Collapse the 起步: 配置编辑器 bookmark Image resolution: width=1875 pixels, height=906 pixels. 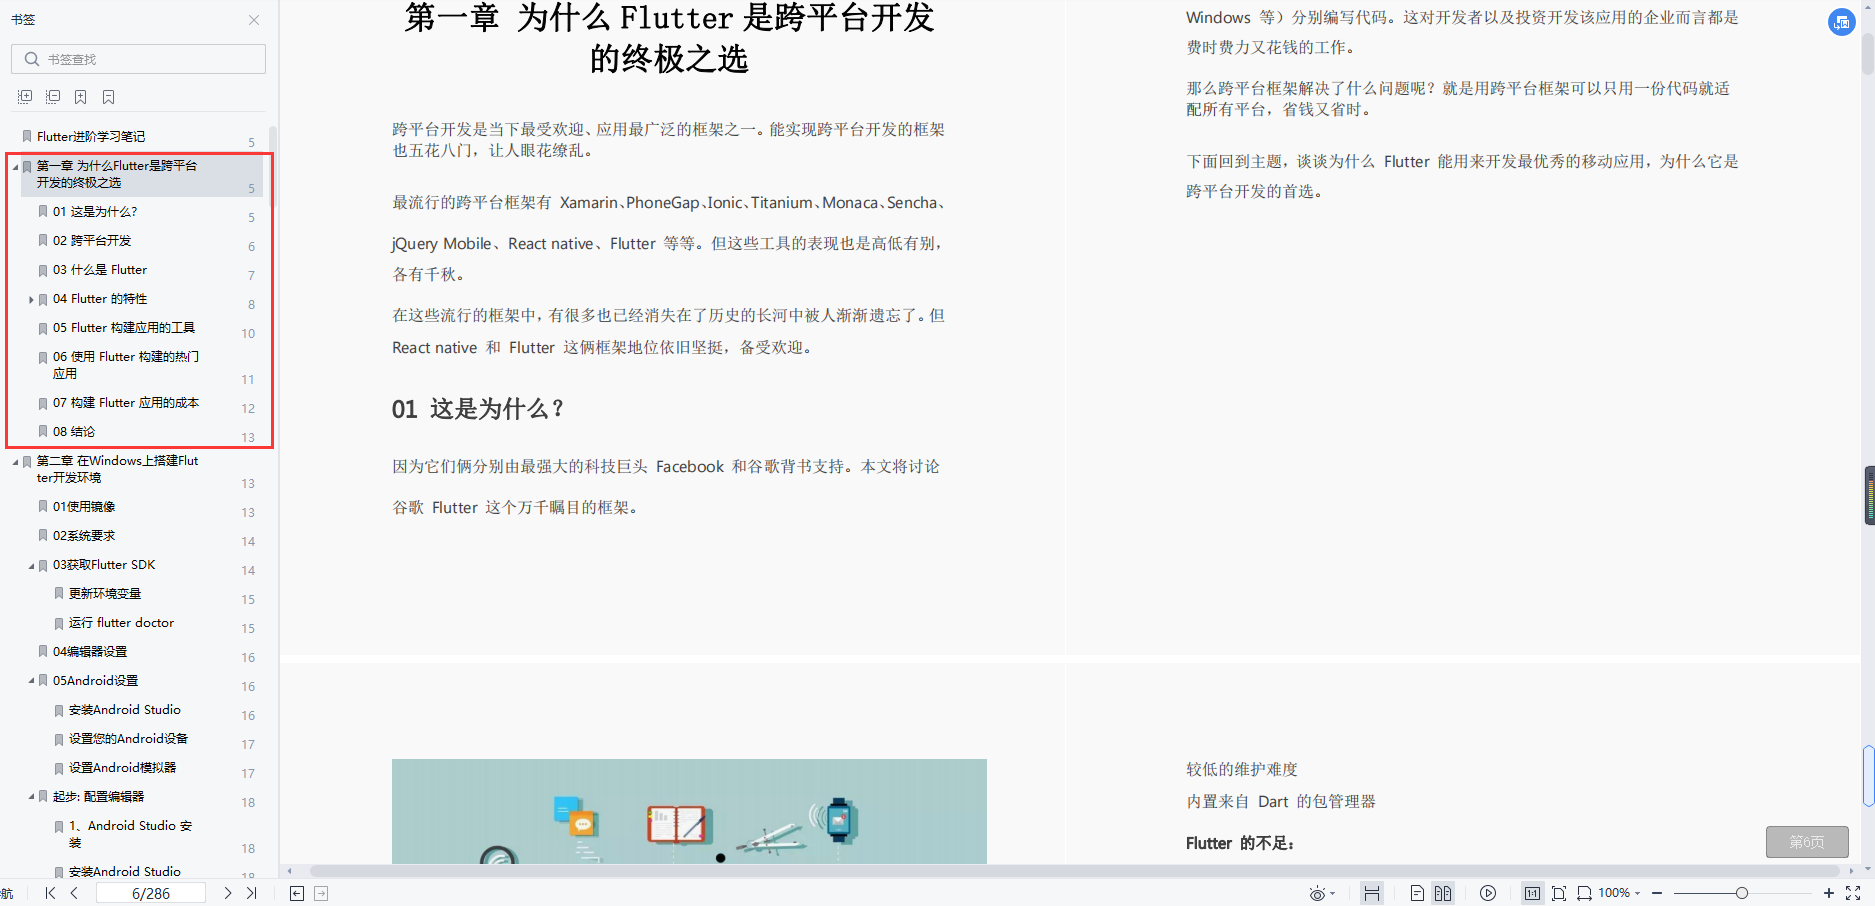click(31, 798)
